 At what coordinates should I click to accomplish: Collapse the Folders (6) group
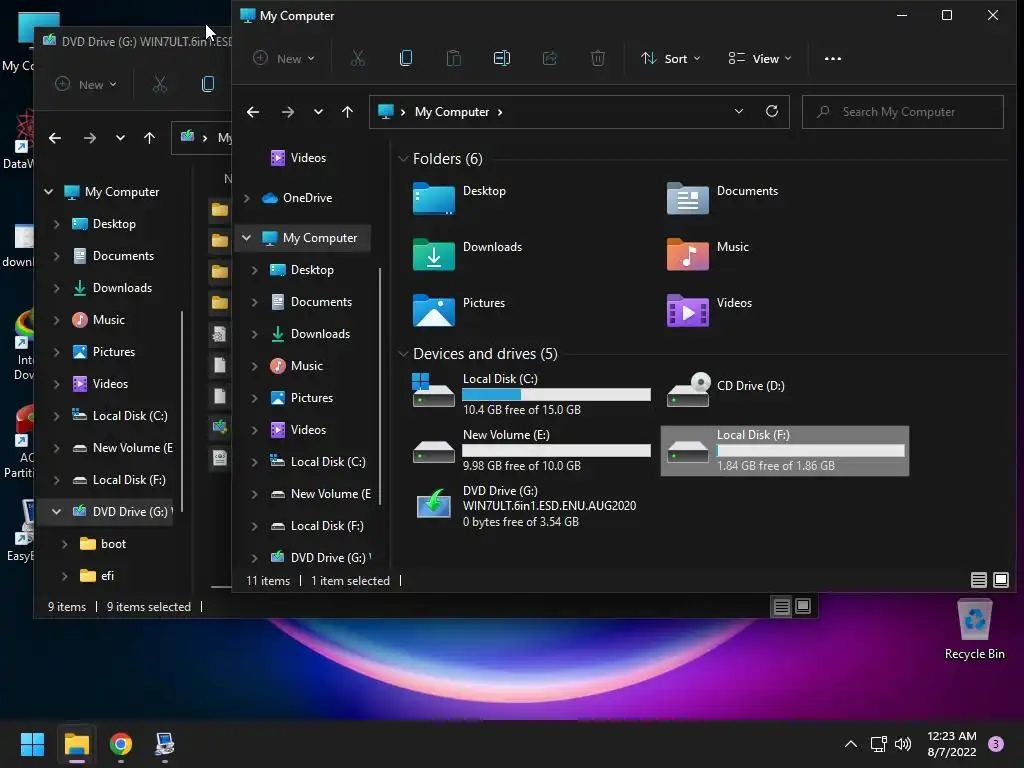[x=403, y=159]
